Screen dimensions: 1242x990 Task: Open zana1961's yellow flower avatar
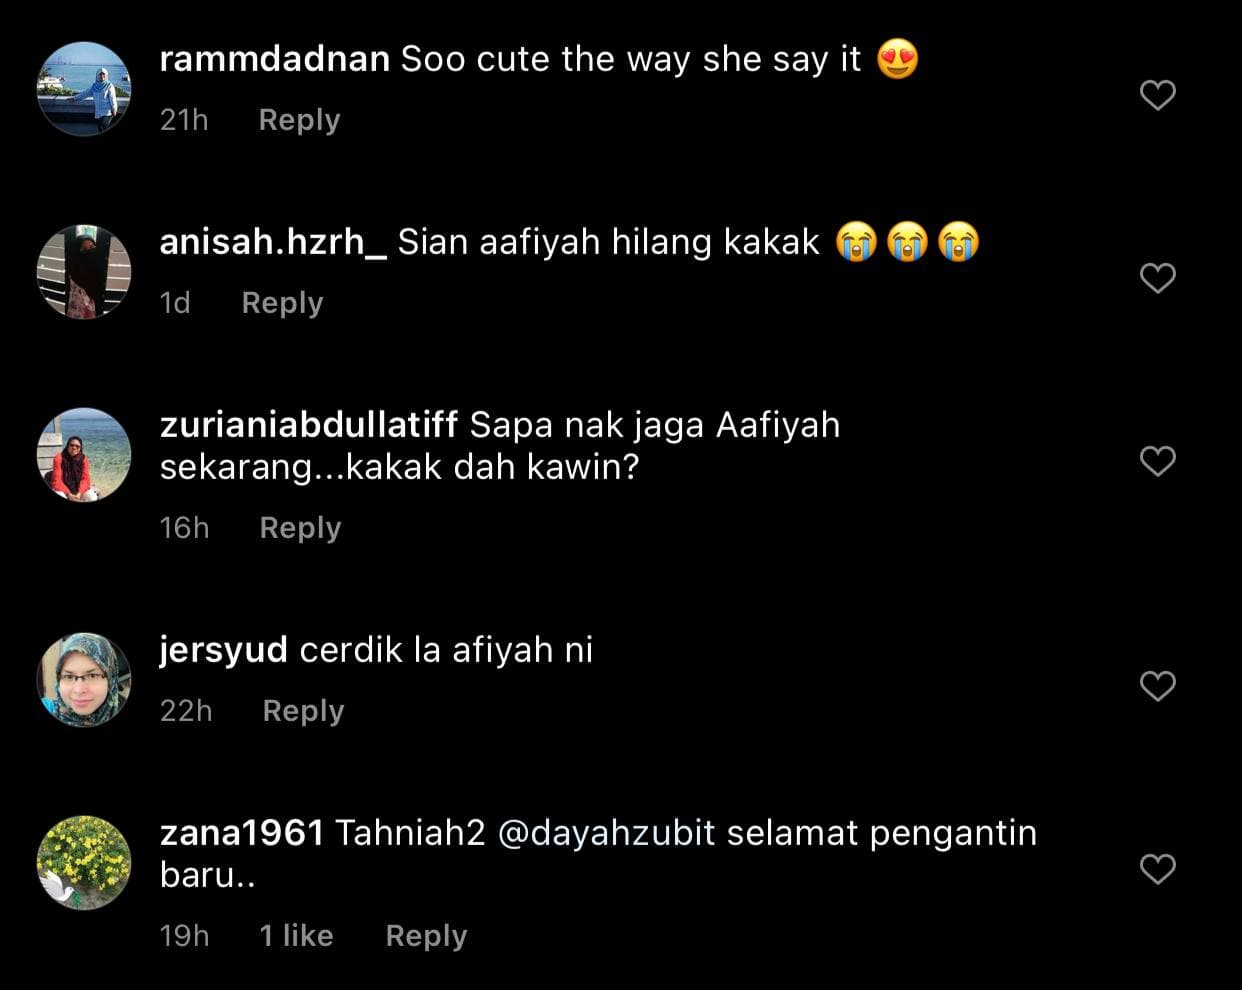point(84,863)
